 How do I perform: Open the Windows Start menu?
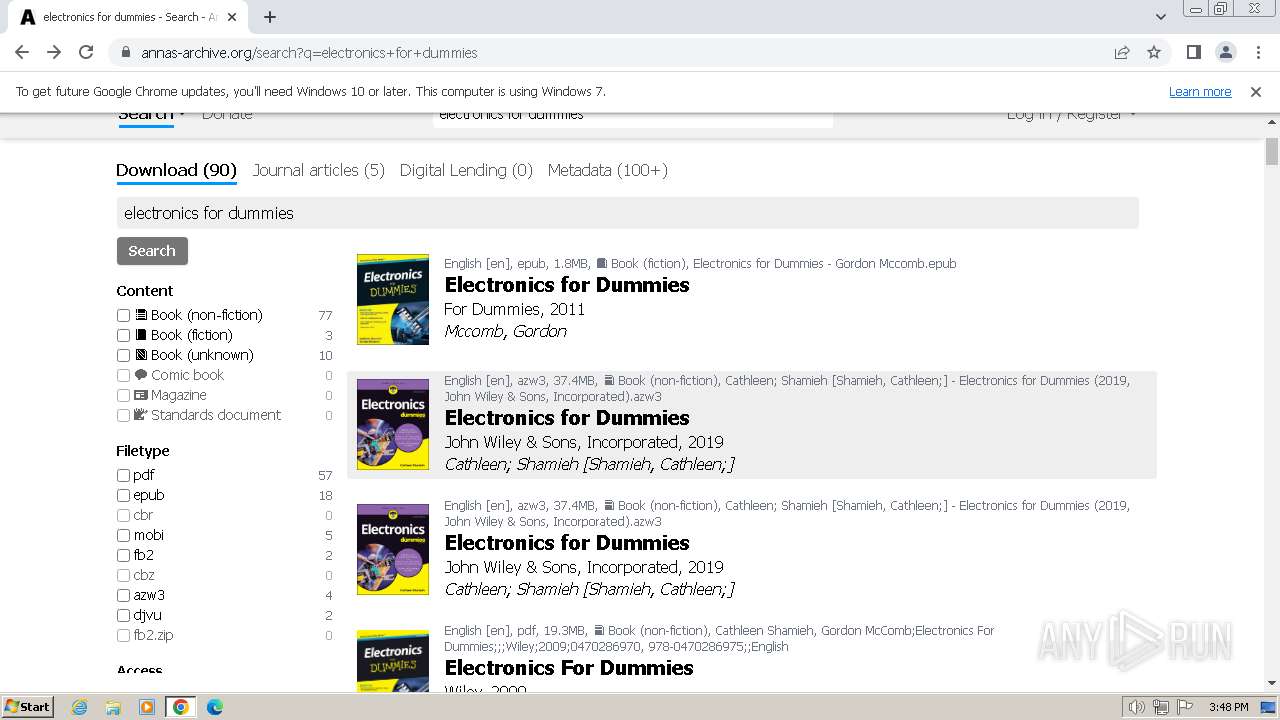[28, 706]
